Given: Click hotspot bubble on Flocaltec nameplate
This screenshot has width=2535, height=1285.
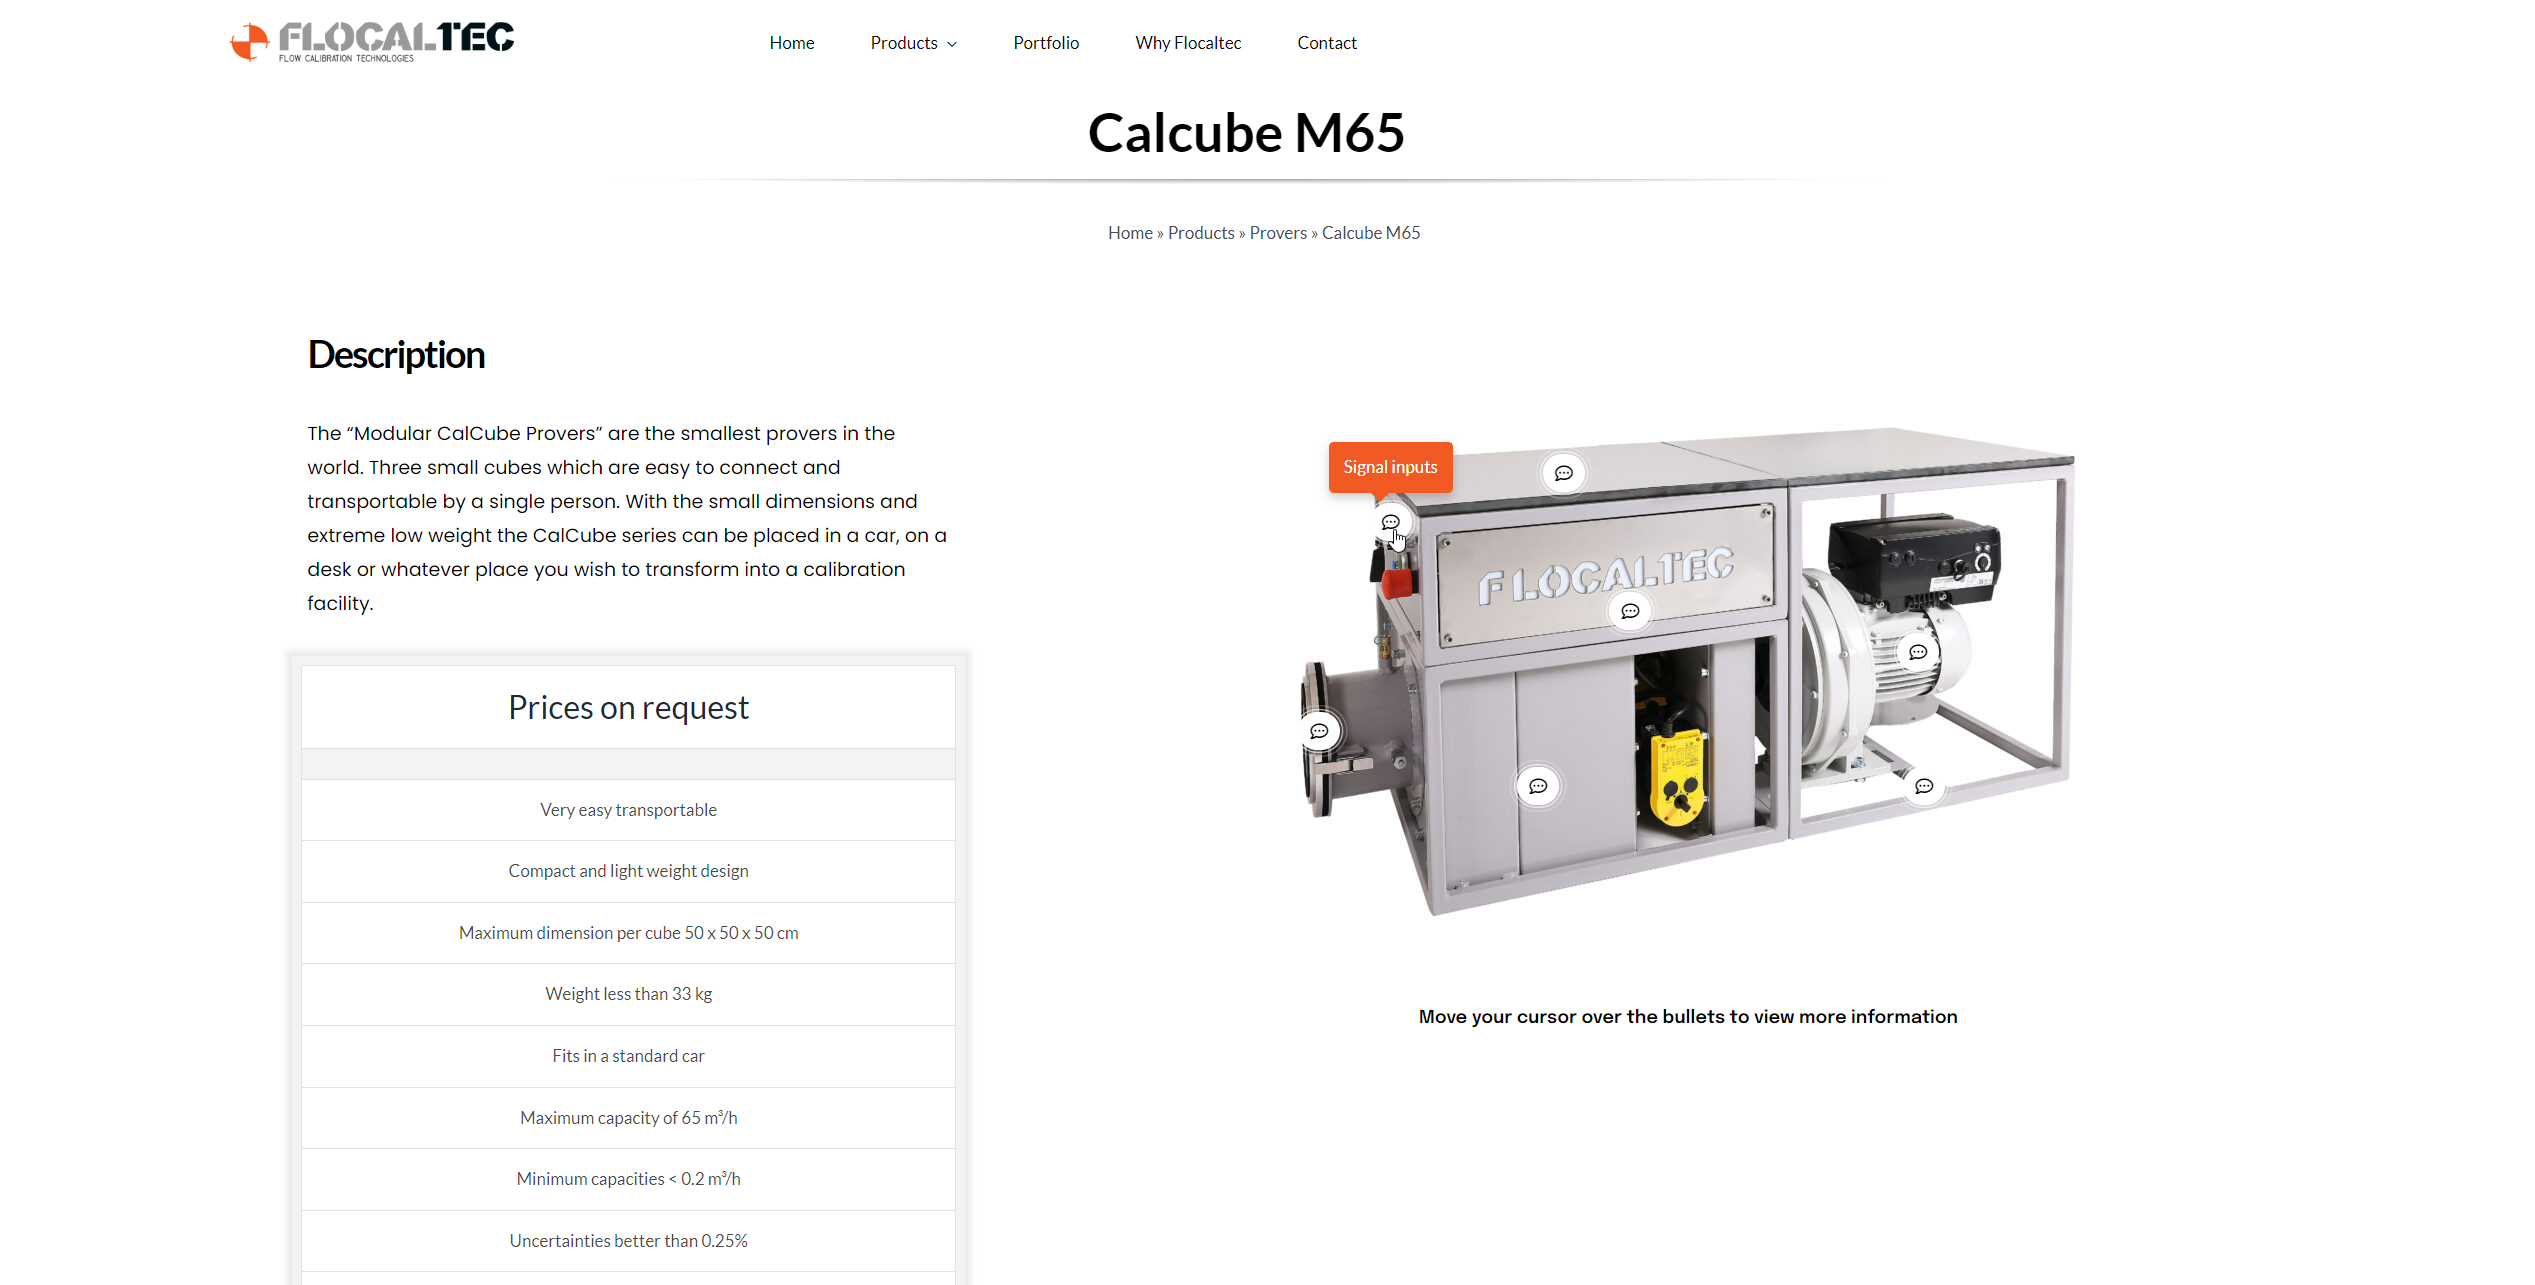Looking at the screenshot, I should point(1630,611).
